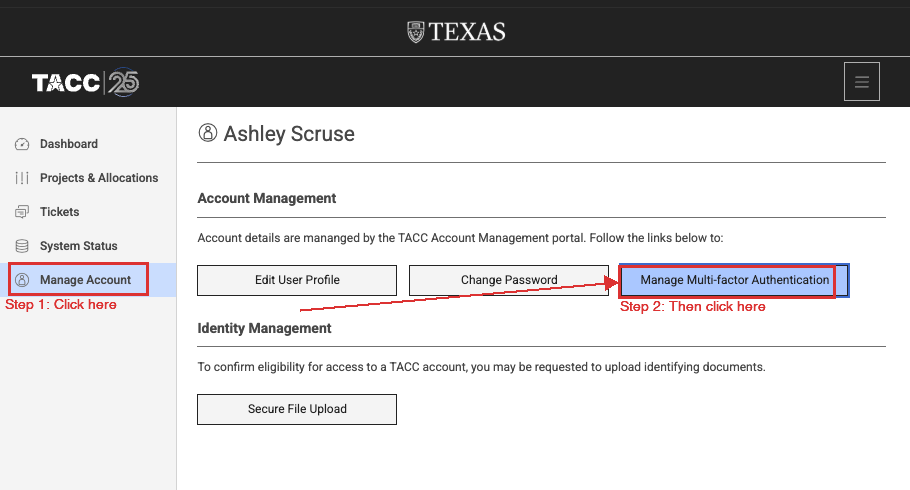Click the text starting 'To confirm eligibility'
This screenshot has height=490, width=910.
(481, 367)
